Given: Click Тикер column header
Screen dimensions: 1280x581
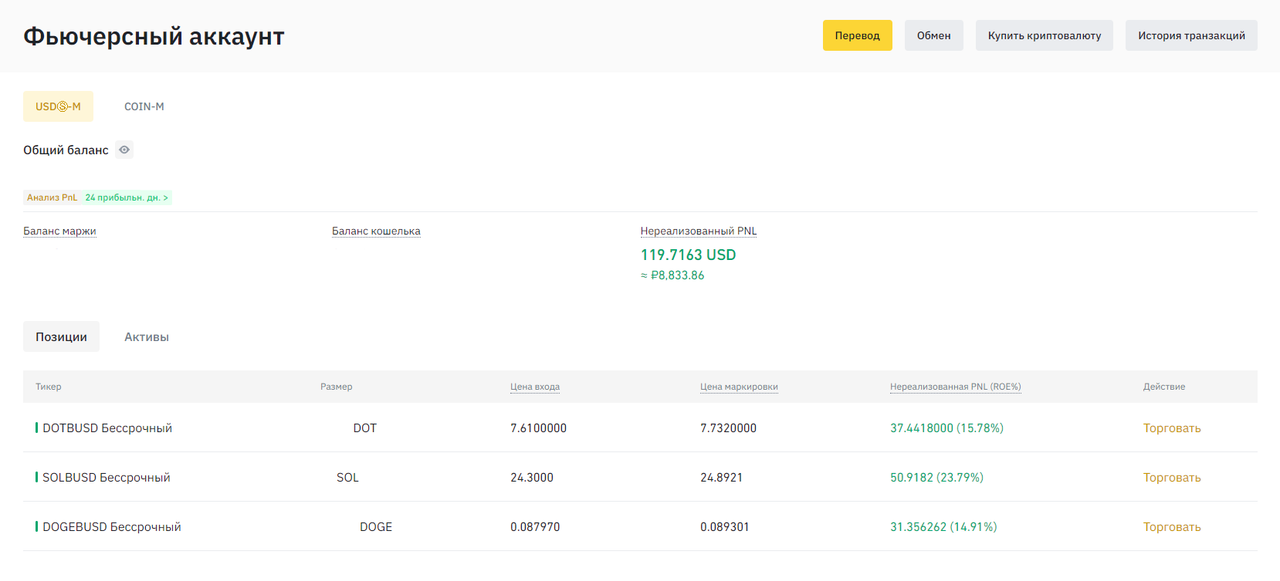Looking at the screenshot, I should (48, 387).
